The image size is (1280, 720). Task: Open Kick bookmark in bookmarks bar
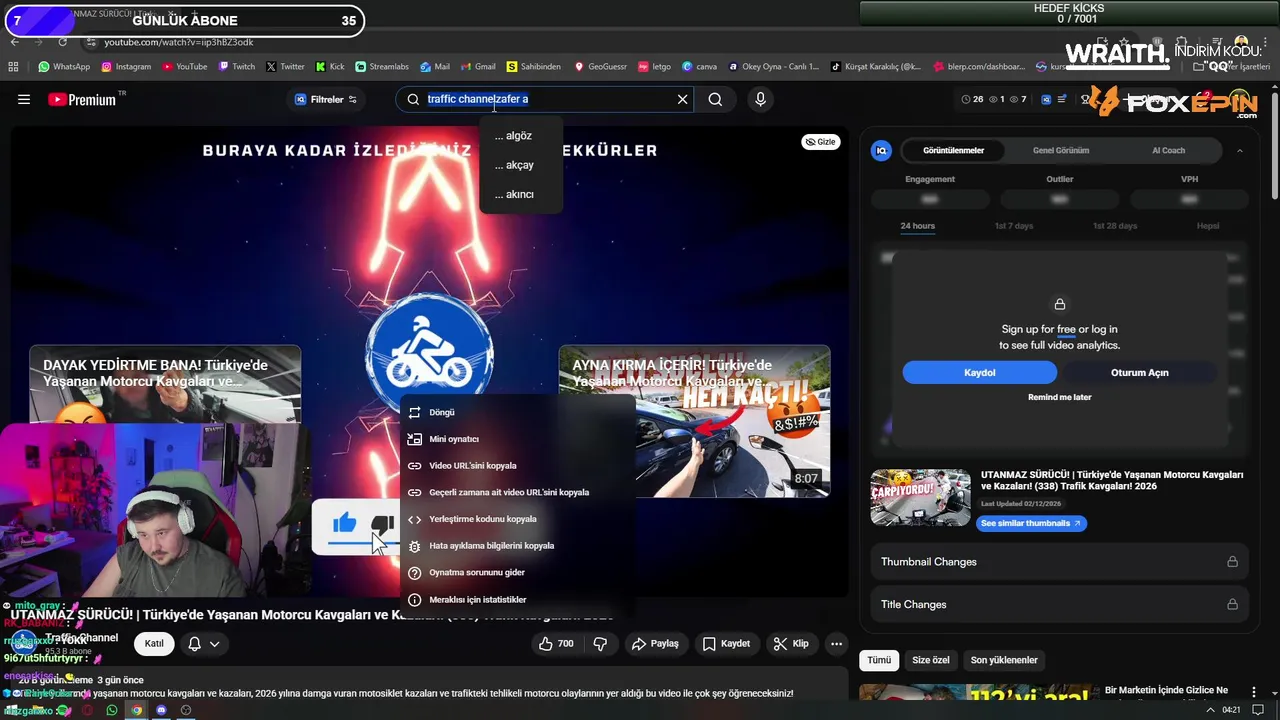tap(330, 67)
